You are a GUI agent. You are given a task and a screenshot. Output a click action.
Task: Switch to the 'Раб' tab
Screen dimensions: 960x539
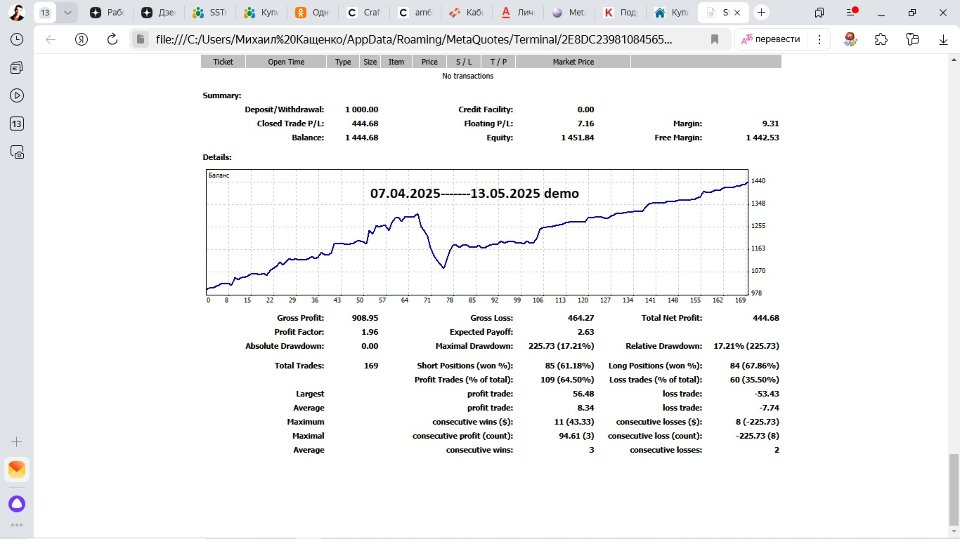click(107, 12)
